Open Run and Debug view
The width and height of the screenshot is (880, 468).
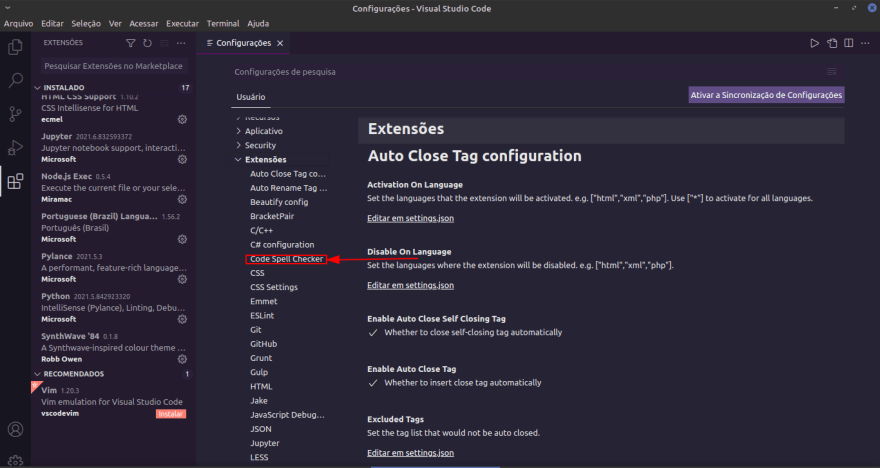(x=15, y=148)
